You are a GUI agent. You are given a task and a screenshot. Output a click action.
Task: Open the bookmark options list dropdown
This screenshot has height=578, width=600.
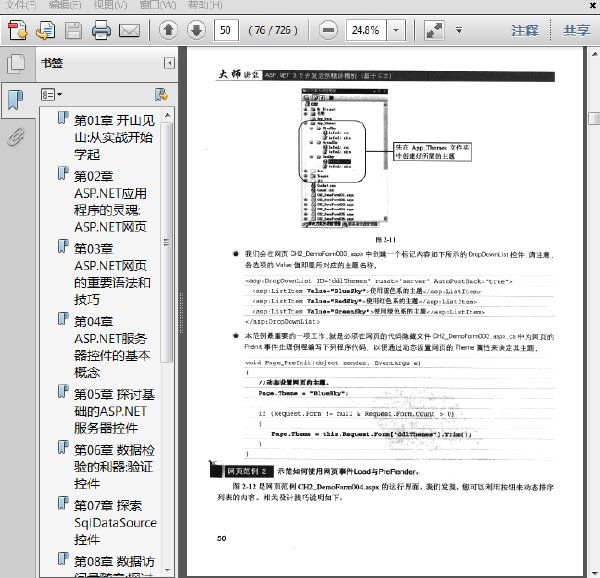[x=51, y=94]
